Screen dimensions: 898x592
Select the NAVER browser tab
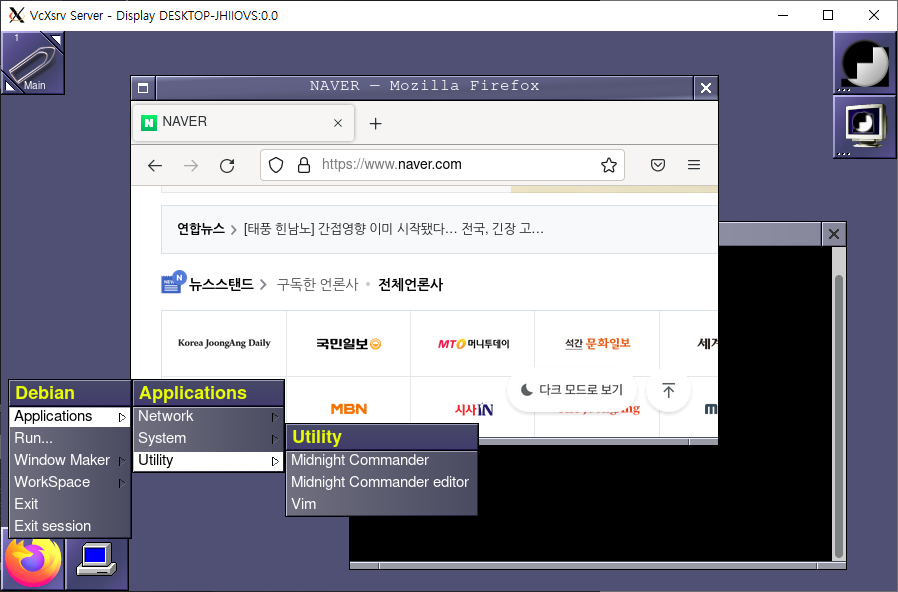243,123
